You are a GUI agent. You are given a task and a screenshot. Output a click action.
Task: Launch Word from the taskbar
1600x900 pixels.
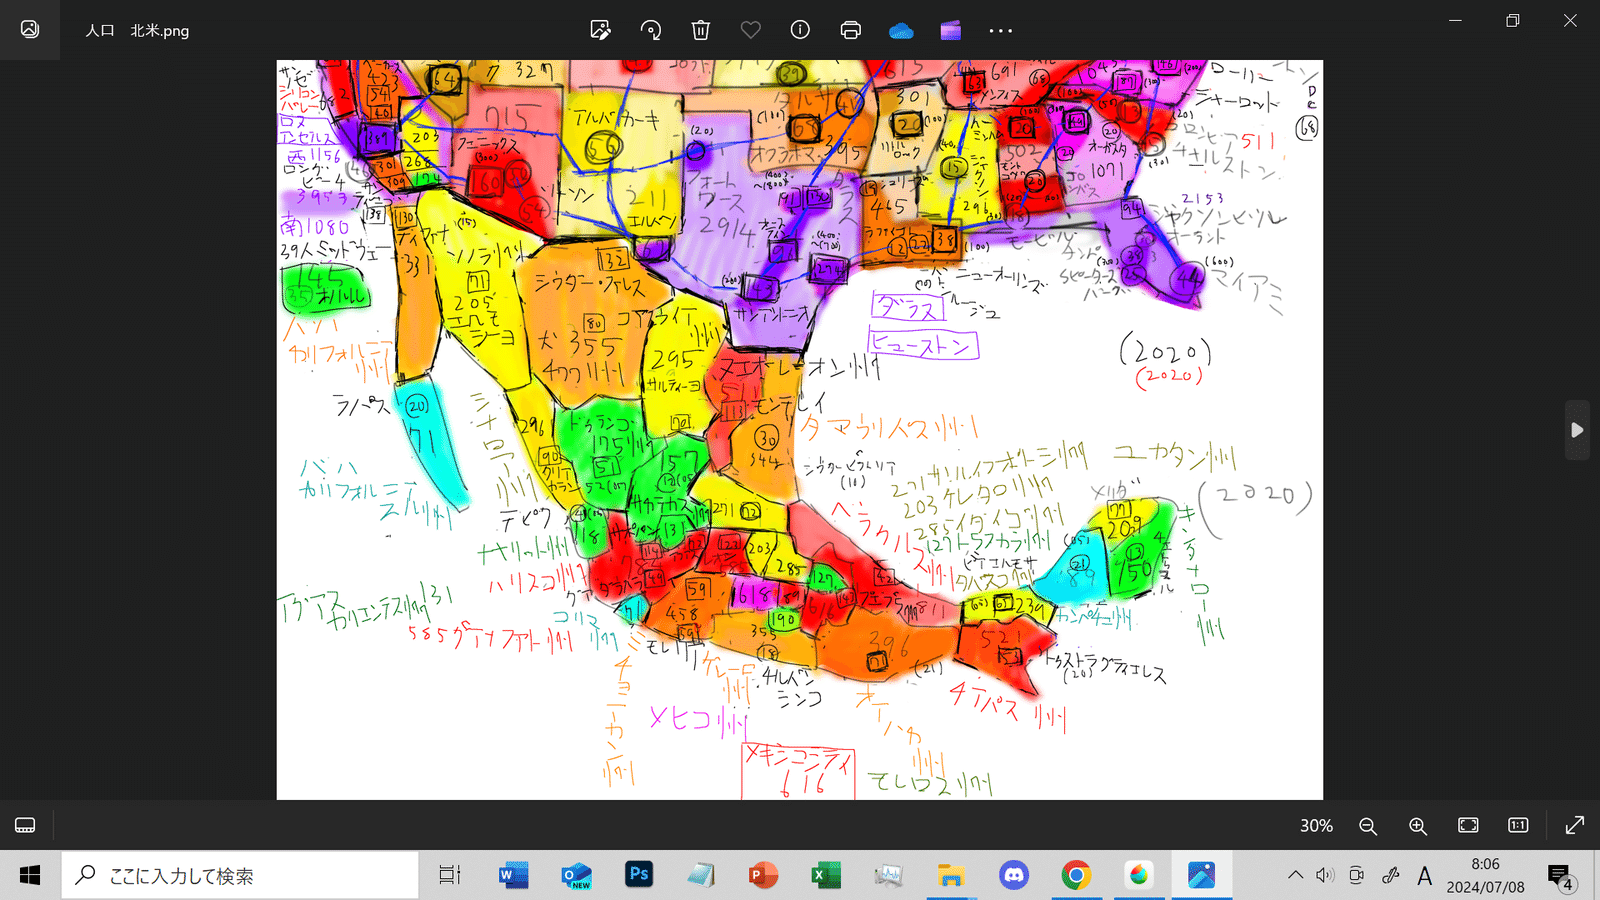513,876
